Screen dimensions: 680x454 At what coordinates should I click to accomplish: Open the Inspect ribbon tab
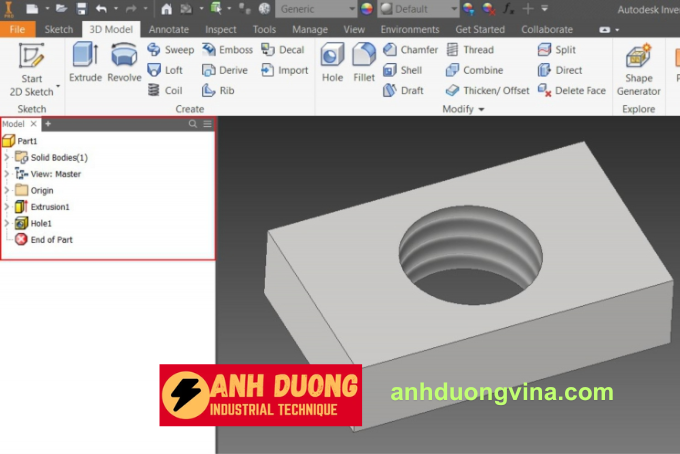(221, 30)
